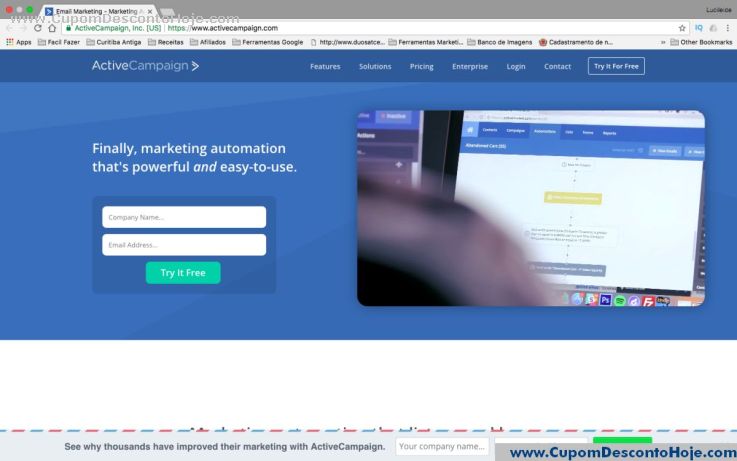Open the Enterprise nav item
The width and height of the screenshot is (737, 461).
pos(470,66)
